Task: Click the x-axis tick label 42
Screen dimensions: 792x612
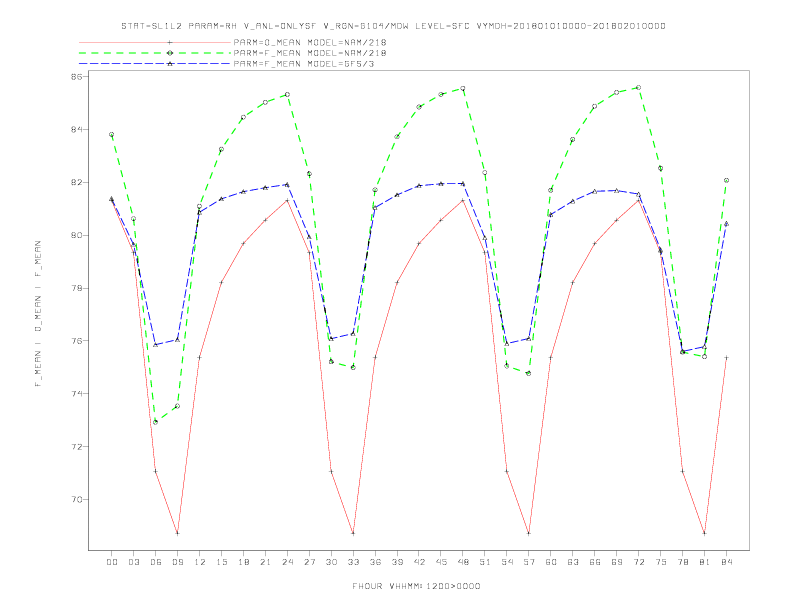Action: coord(419,562)
